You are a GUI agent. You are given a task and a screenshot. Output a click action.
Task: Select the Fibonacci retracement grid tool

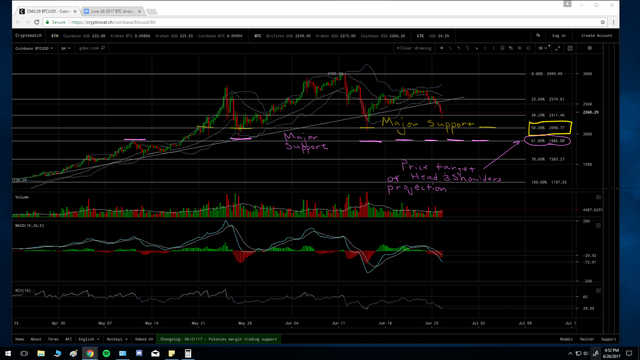[x=502, y=48]
